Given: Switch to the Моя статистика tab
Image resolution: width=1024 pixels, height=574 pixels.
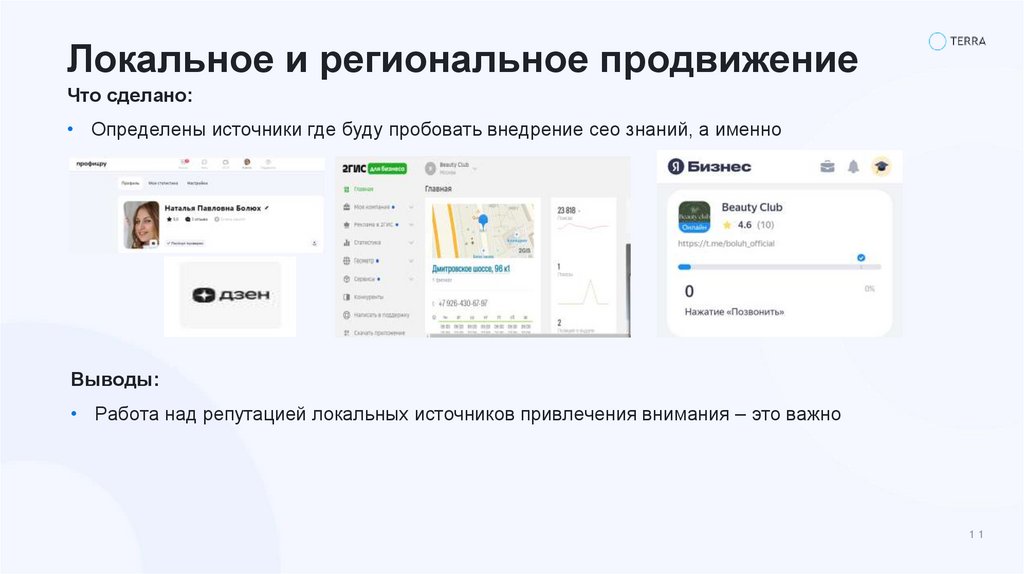Looking at the screenshot, I should [x=163, y=183].
